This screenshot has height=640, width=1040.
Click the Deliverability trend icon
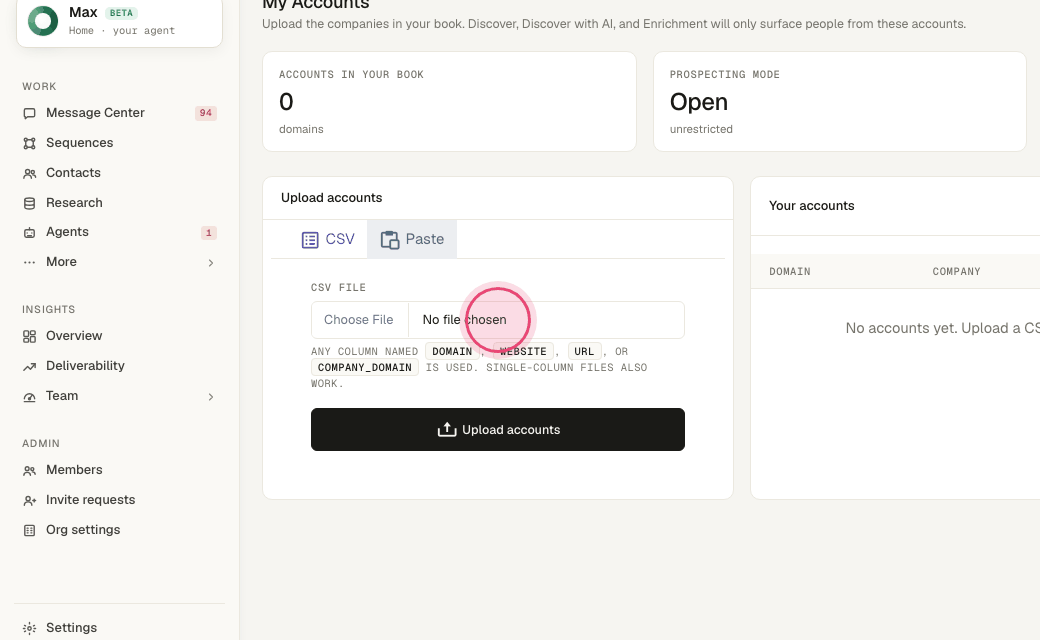pos(29,366)
